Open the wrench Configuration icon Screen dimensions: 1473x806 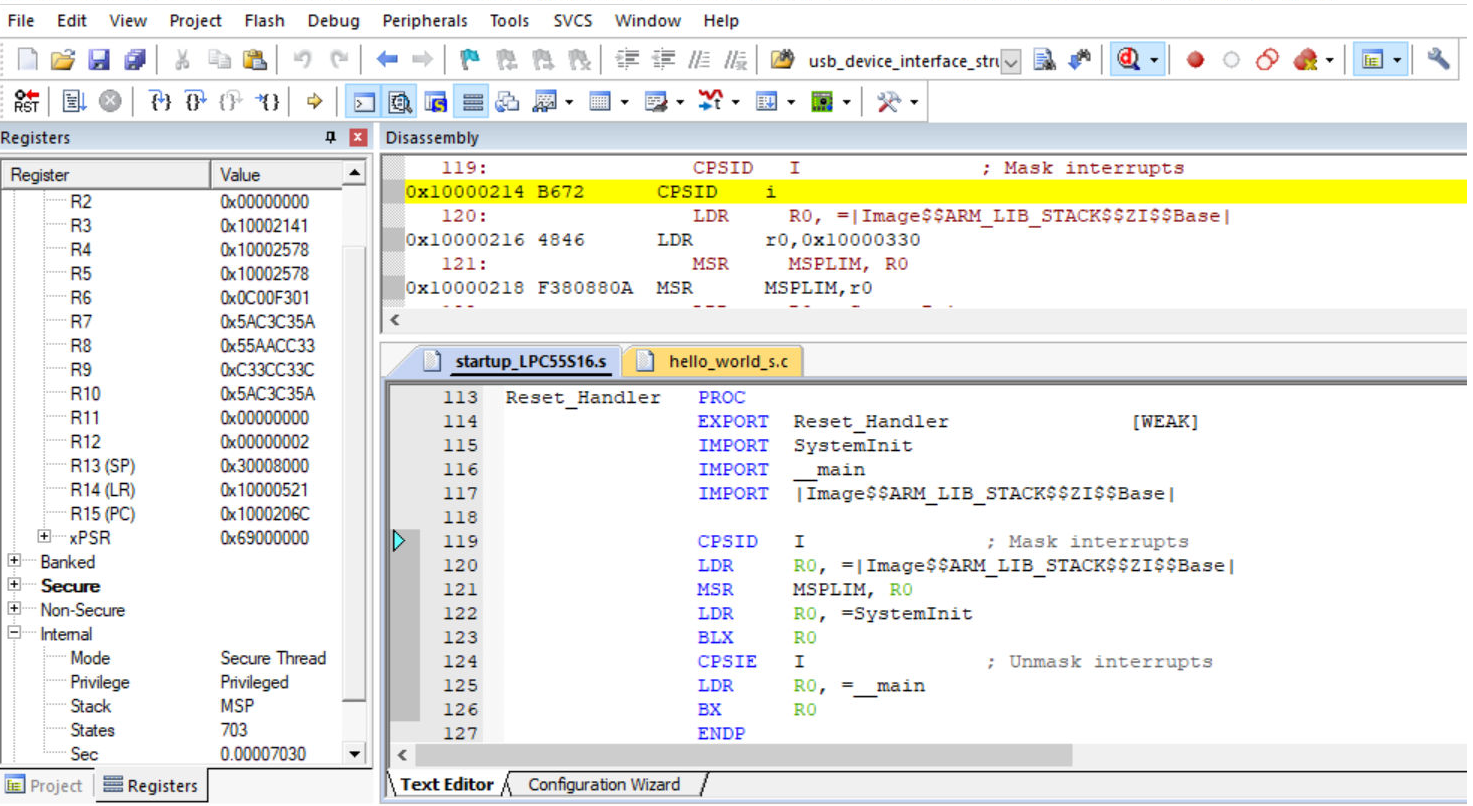[1438, 60]
